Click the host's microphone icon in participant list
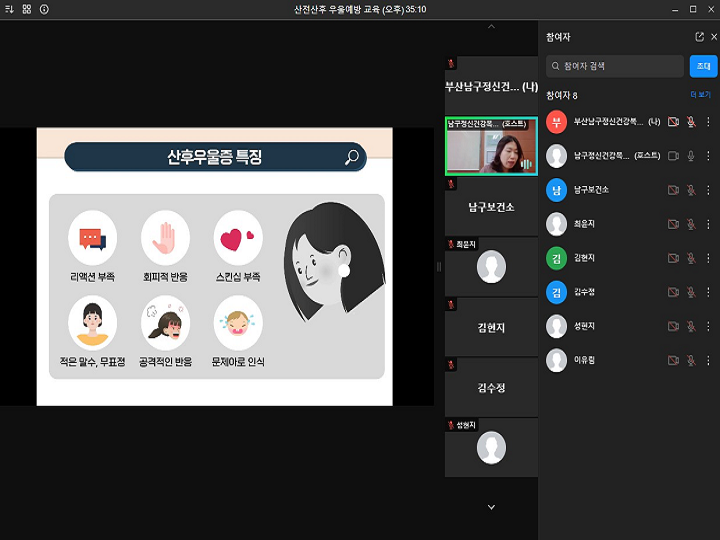The height and width of the screenshot is (540, 720). point(690,156)
